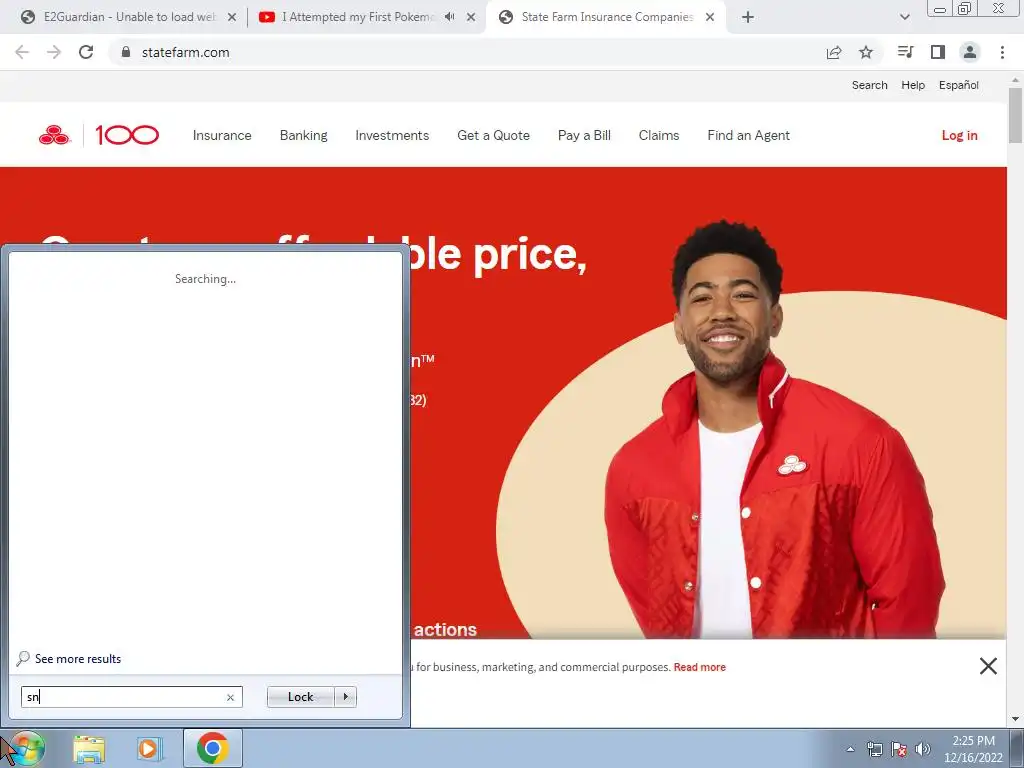Switch the language to Español
The image size is (1024, 768).
click(x=959, y=85)
